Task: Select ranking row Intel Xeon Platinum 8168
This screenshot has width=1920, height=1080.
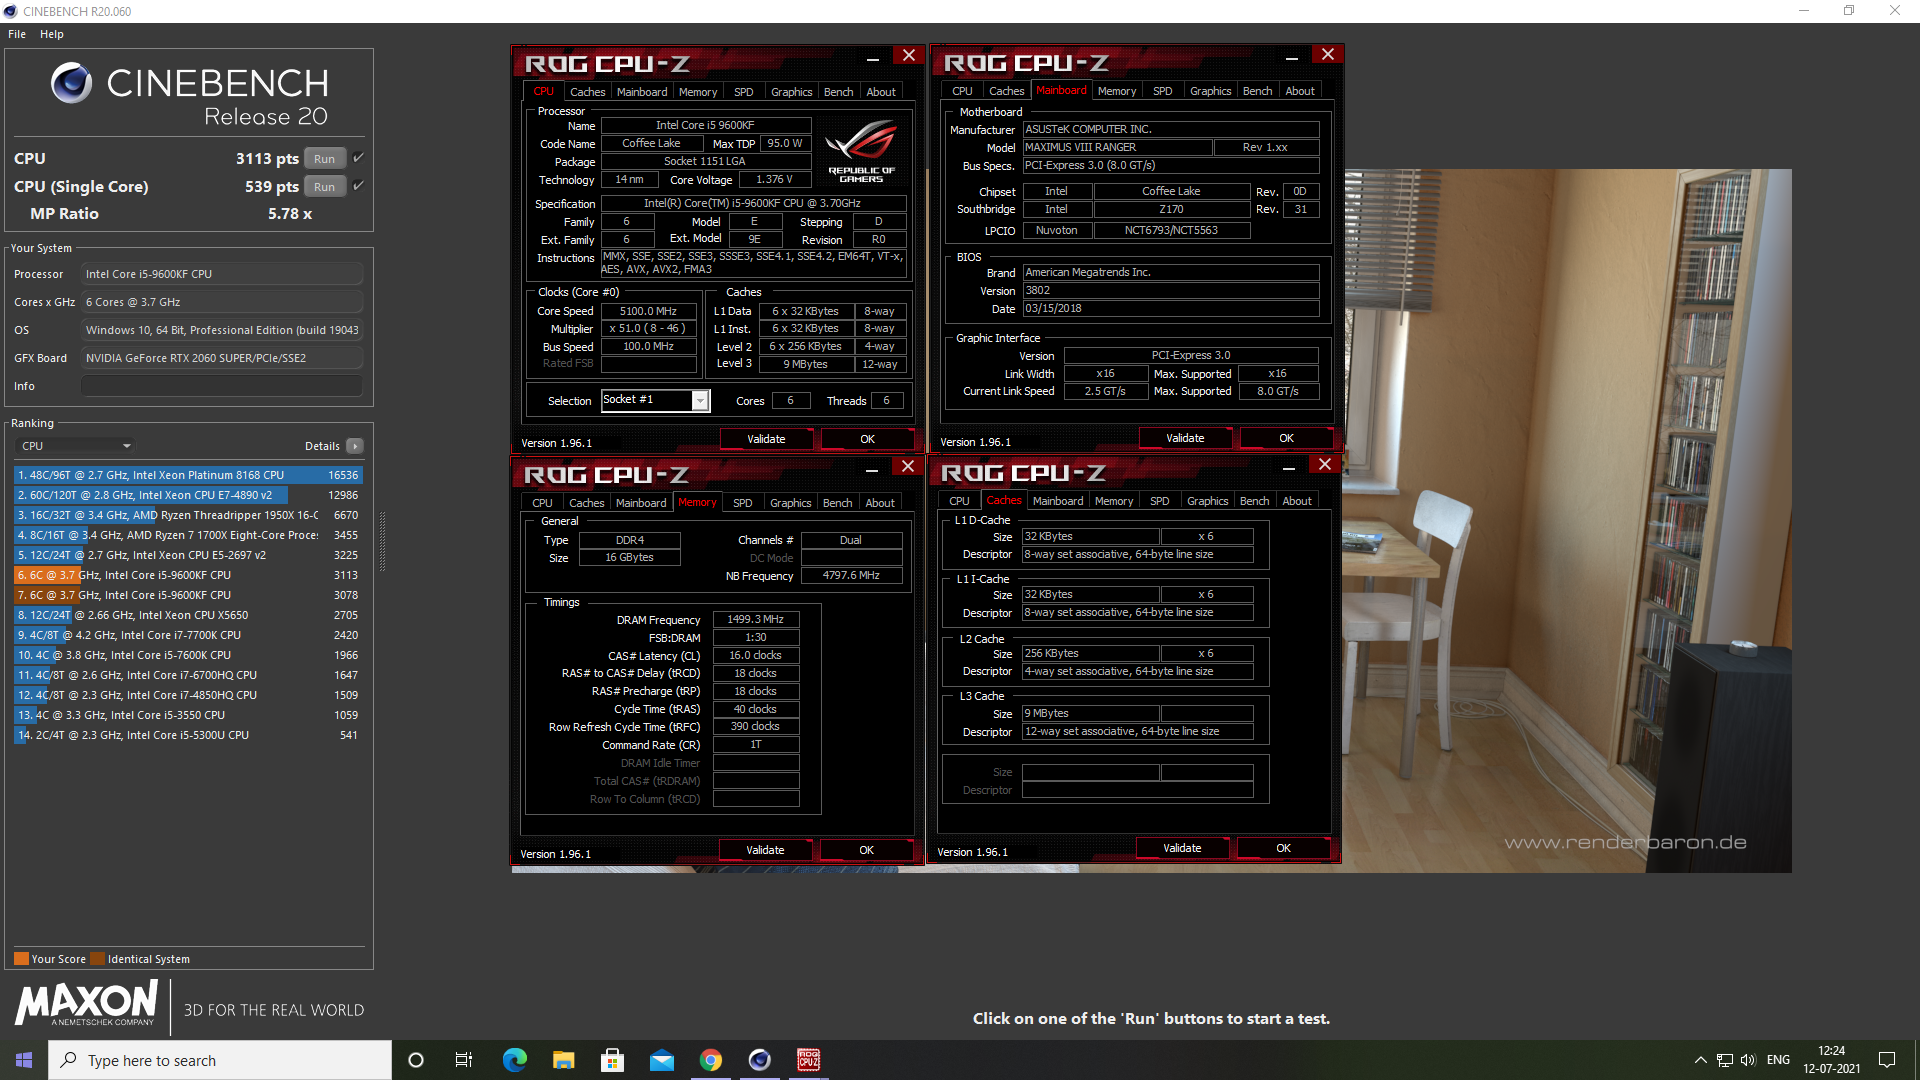Action: (188, 475)
